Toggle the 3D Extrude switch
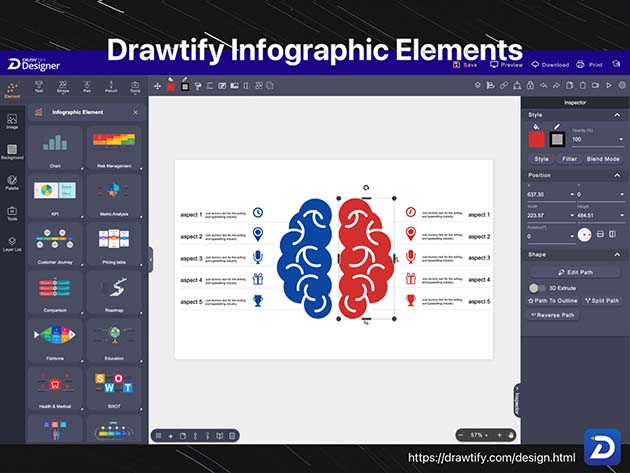The image size is (630, 473). (x=537, y=288)
